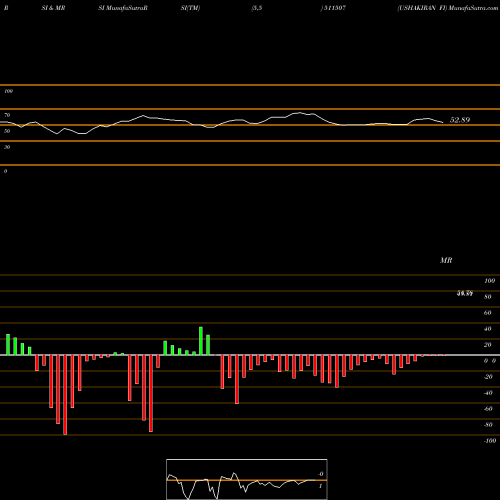500x500 pixels.
Task: Click the MR panel right axis label 40
Action: click(488, 329)
